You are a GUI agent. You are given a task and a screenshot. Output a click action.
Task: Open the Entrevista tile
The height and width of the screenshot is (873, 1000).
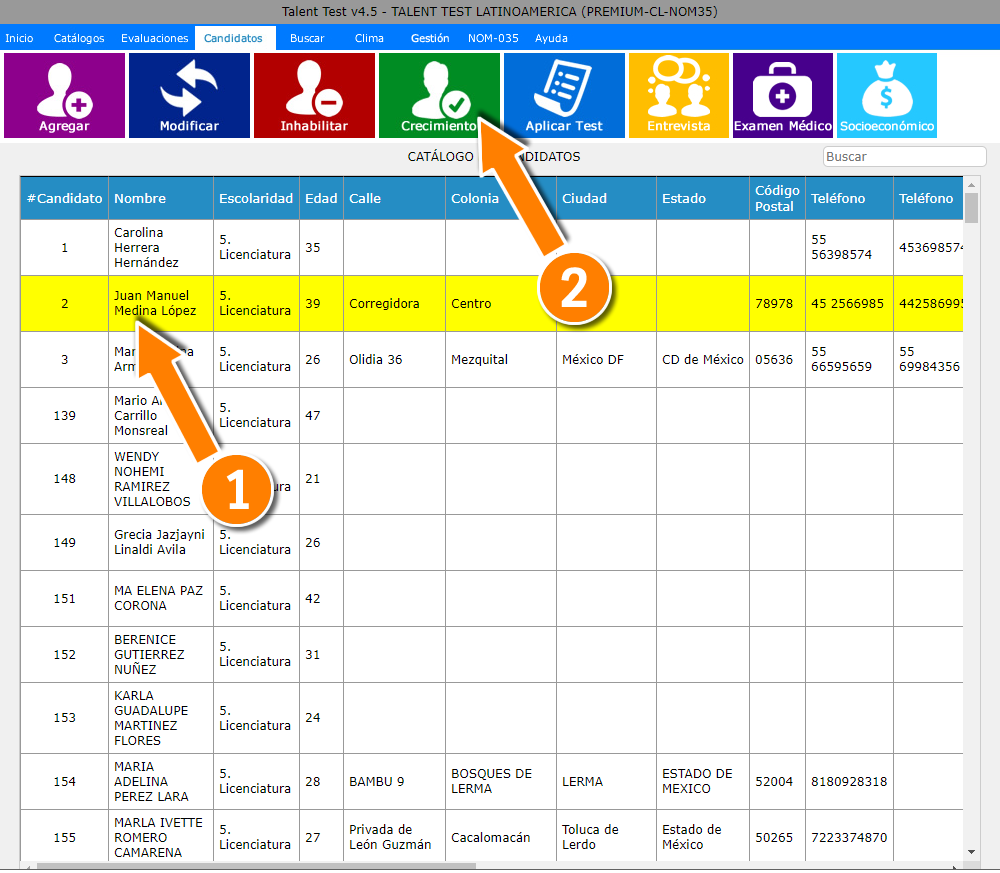click(x=679, y=95)
